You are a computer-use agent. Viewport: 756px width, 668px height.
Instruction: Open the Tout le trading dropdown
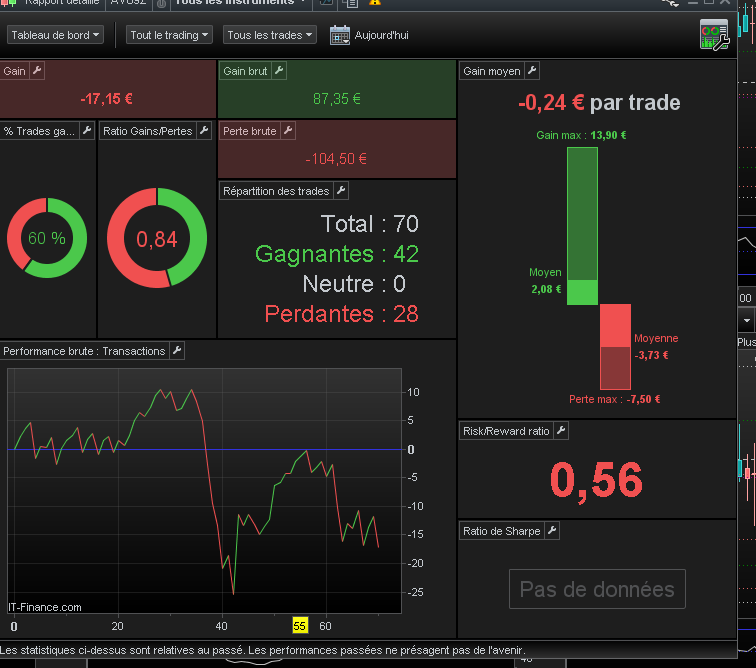169,35
